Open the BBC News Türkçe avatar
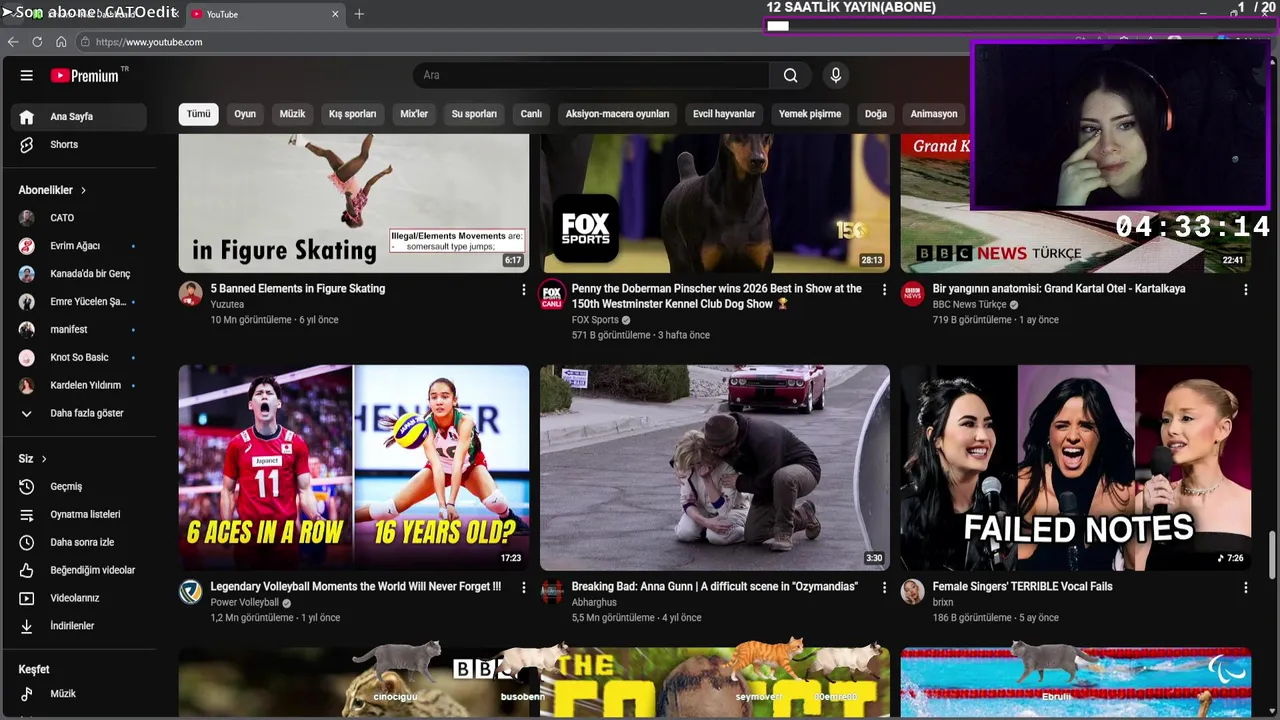The width and height of the screenshot is (1280, 720). (x=913, y=293)
